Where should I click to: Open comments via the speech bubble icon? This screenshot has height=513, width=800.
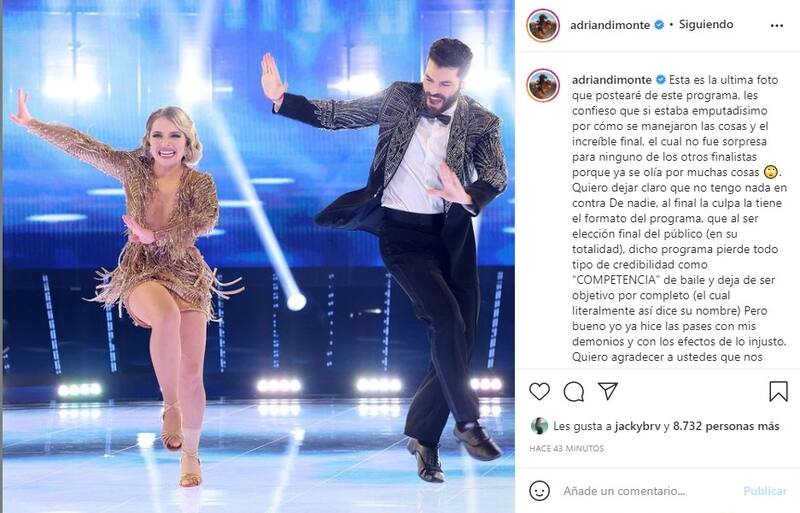[573, 392]
